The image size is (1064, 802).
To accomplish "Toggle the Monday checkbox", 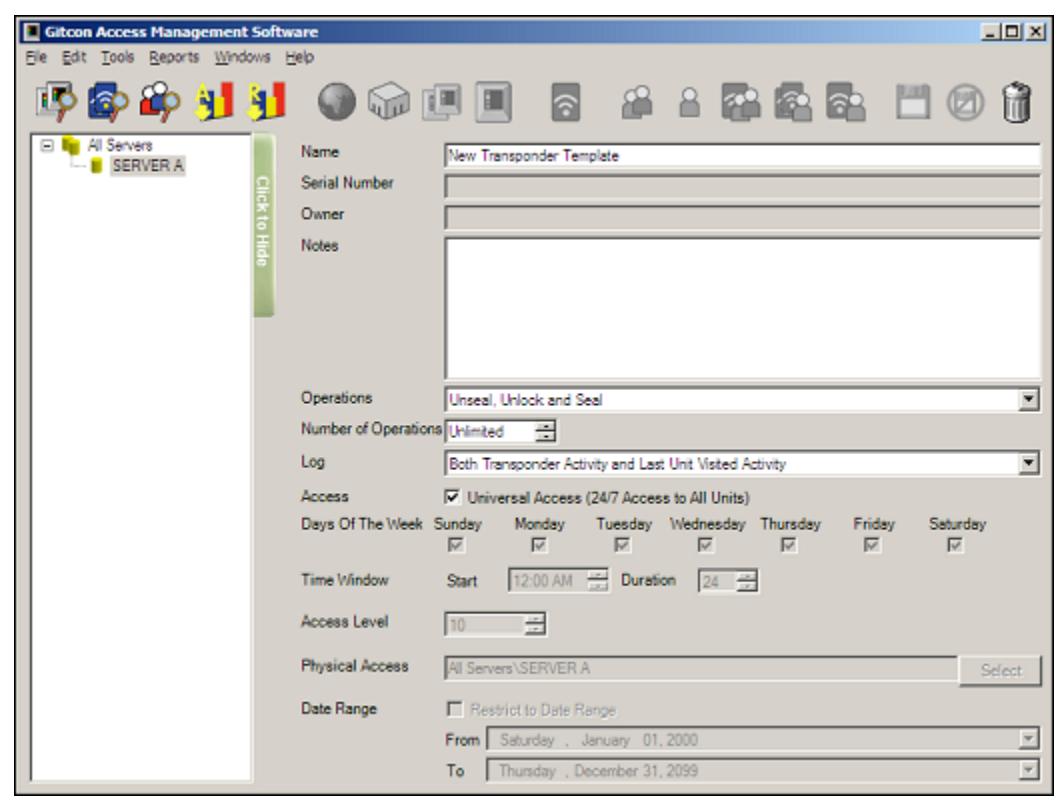I will [539, 545].
